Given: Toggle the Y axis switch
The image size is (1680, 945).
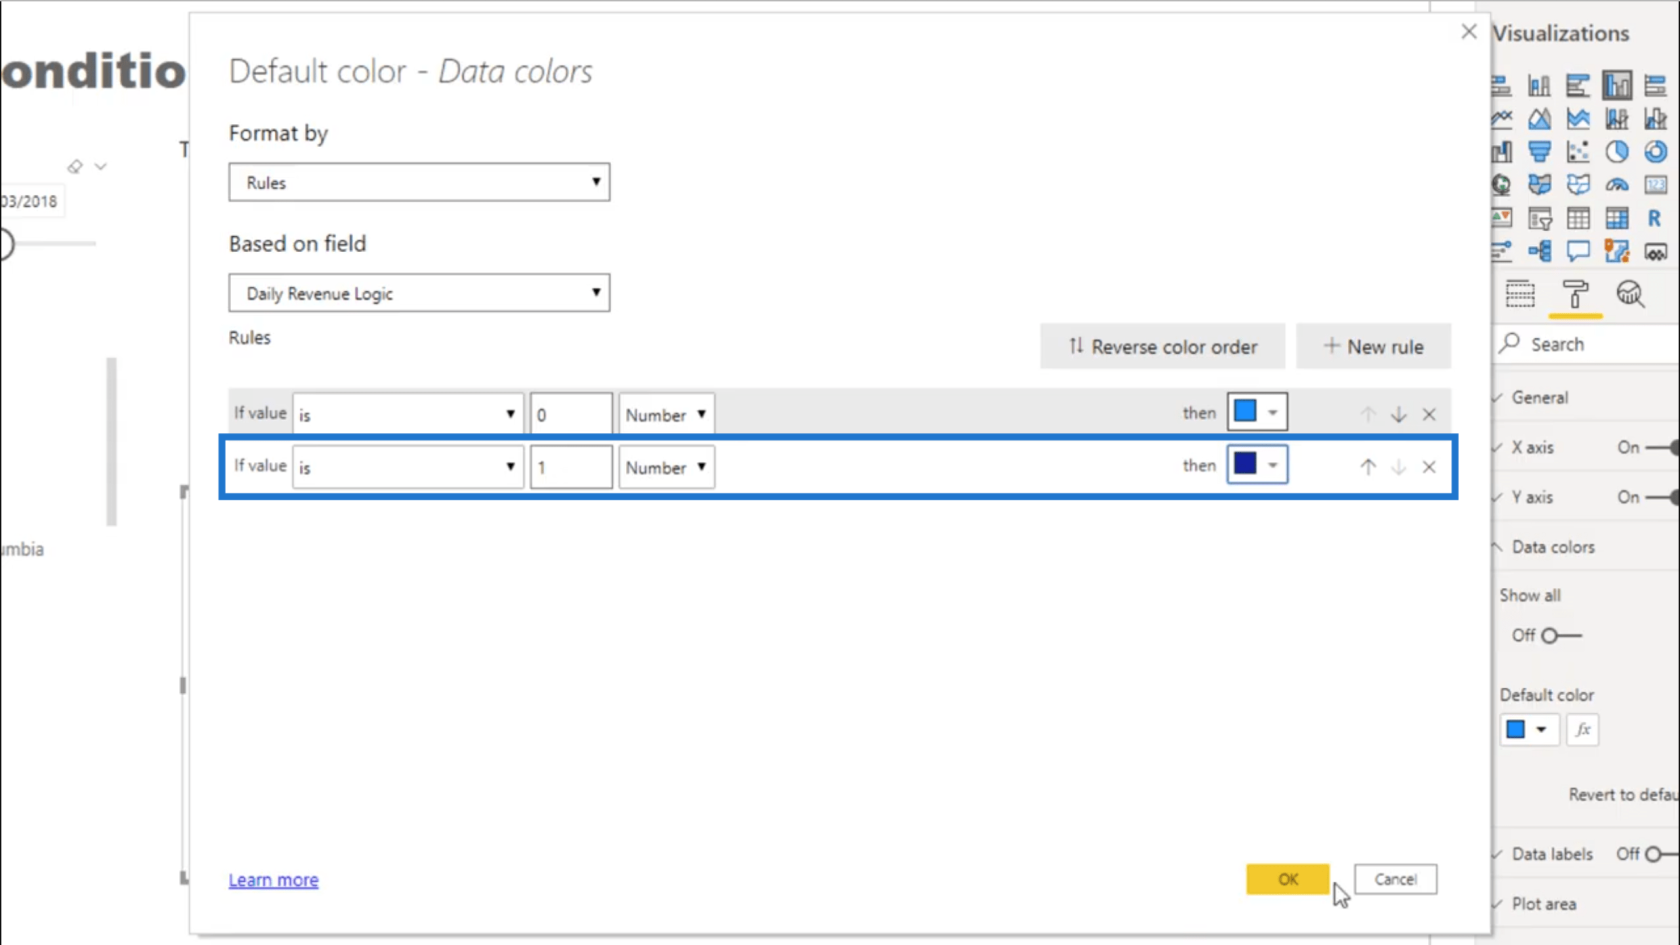Looking at the screenshot, I should click(1662, 497).
